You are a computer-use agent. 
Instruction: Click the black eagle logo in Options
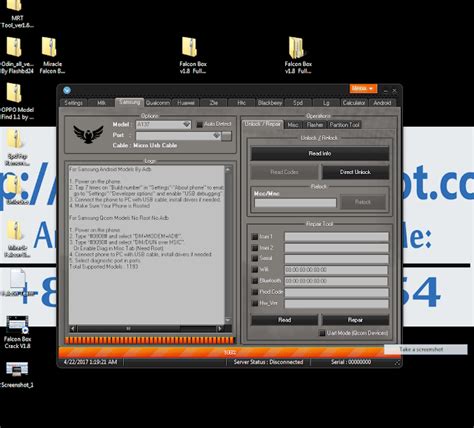tap(88, 134)
